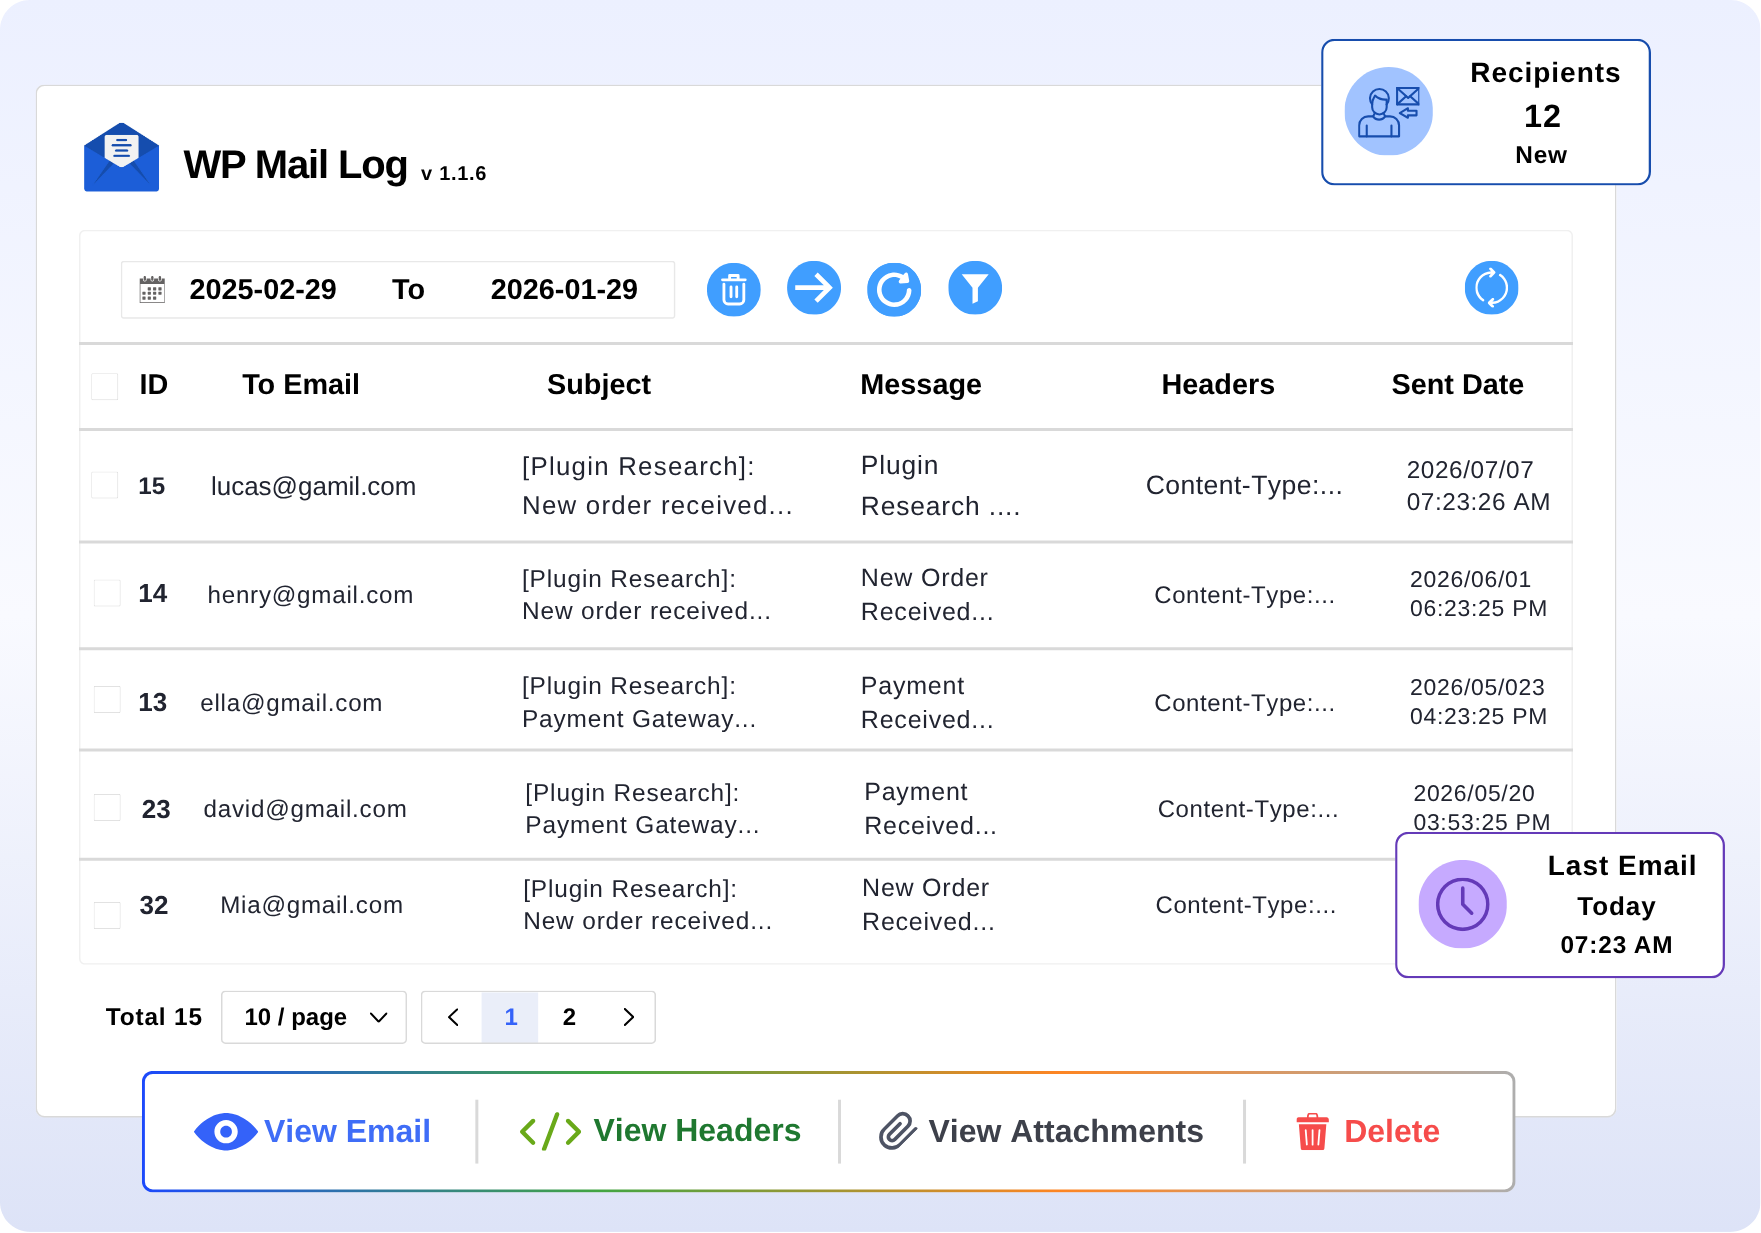Check the row for david@gmail.com
This screenshot has width=1761, height=1233.
coord(107,807)
